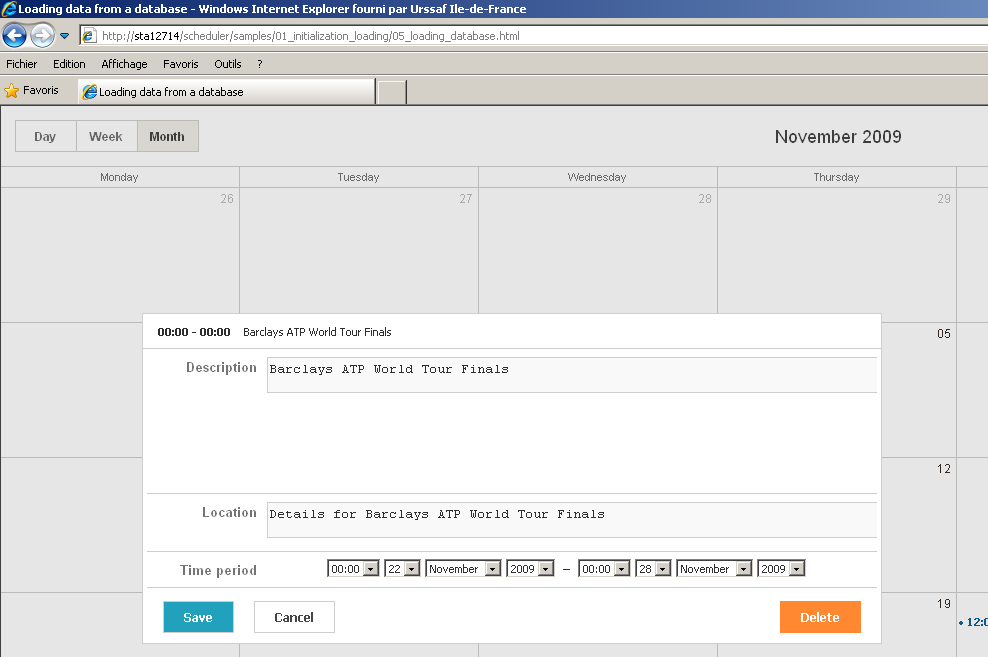Image resolution: width=988 pixels, height=657 pixels.
Task: Click Internet Explorer logo in title bar
Action: click(x=9, y=9)
